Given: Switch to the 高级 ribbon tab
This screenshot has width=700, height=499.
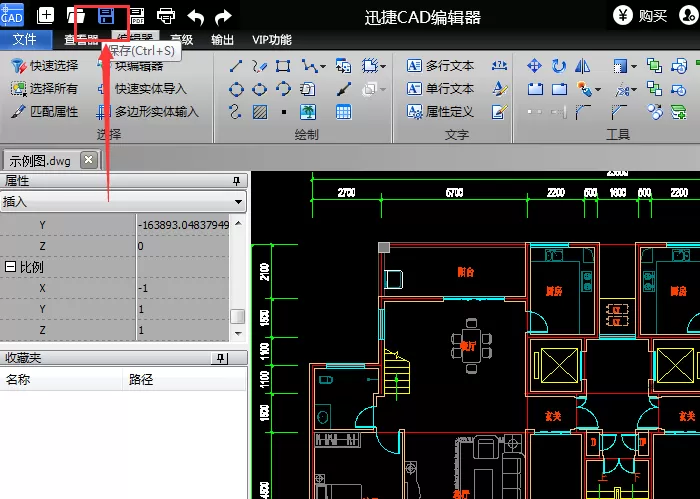Looking at the screenshot, I should [182, 40].
